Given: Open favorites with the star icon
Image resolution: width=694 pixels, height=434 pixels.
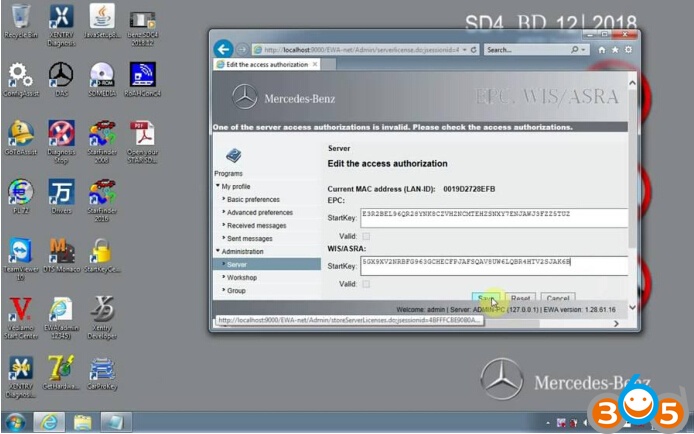Looking at the screenshot, I should point(615,50).
